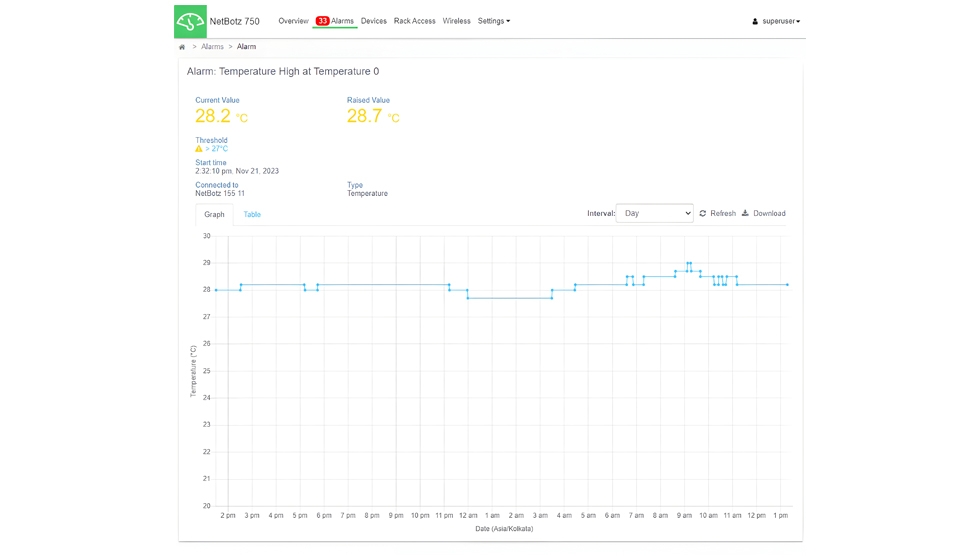Click the Download icon above graph
980x560 pixels.
(x=745, y=213)
